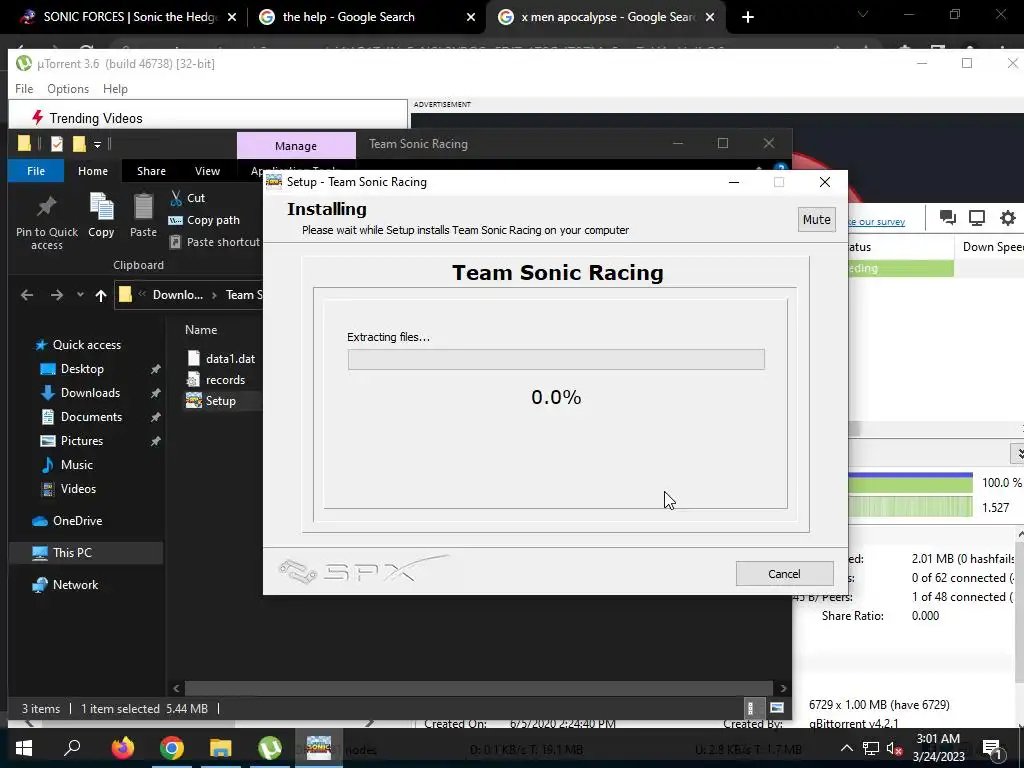Switch to the Share ribbon tab
This screenshot has width=1024, height=768.
point(151,170)
